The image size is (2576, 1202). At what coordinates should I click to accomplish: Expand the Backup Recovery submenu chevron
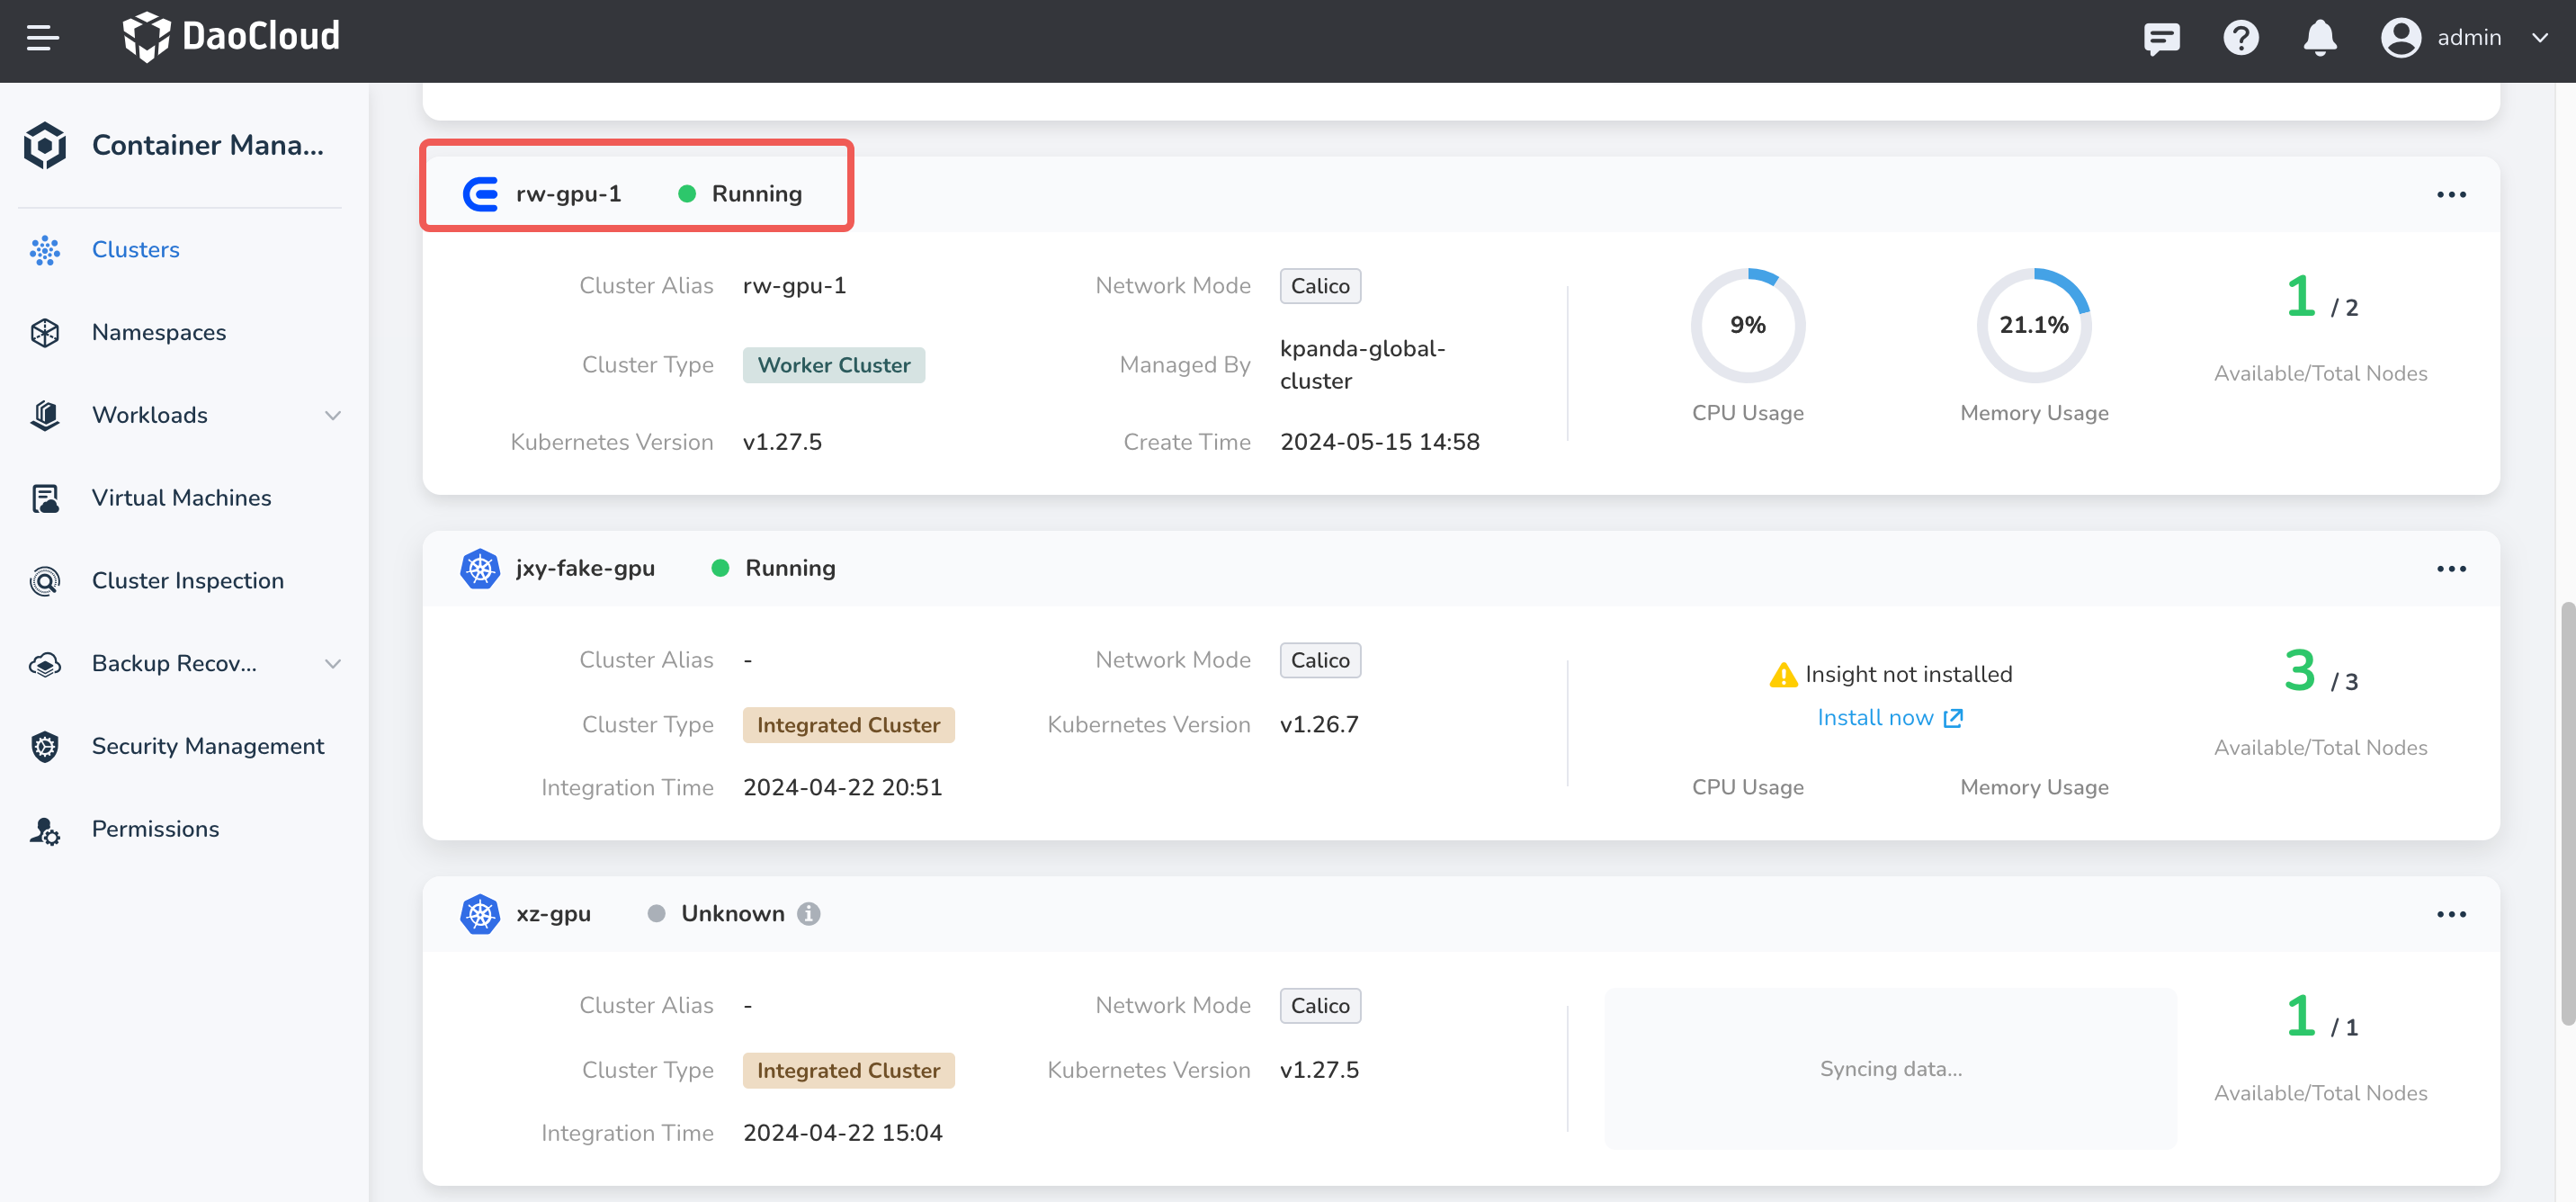[x=333, y=663]
